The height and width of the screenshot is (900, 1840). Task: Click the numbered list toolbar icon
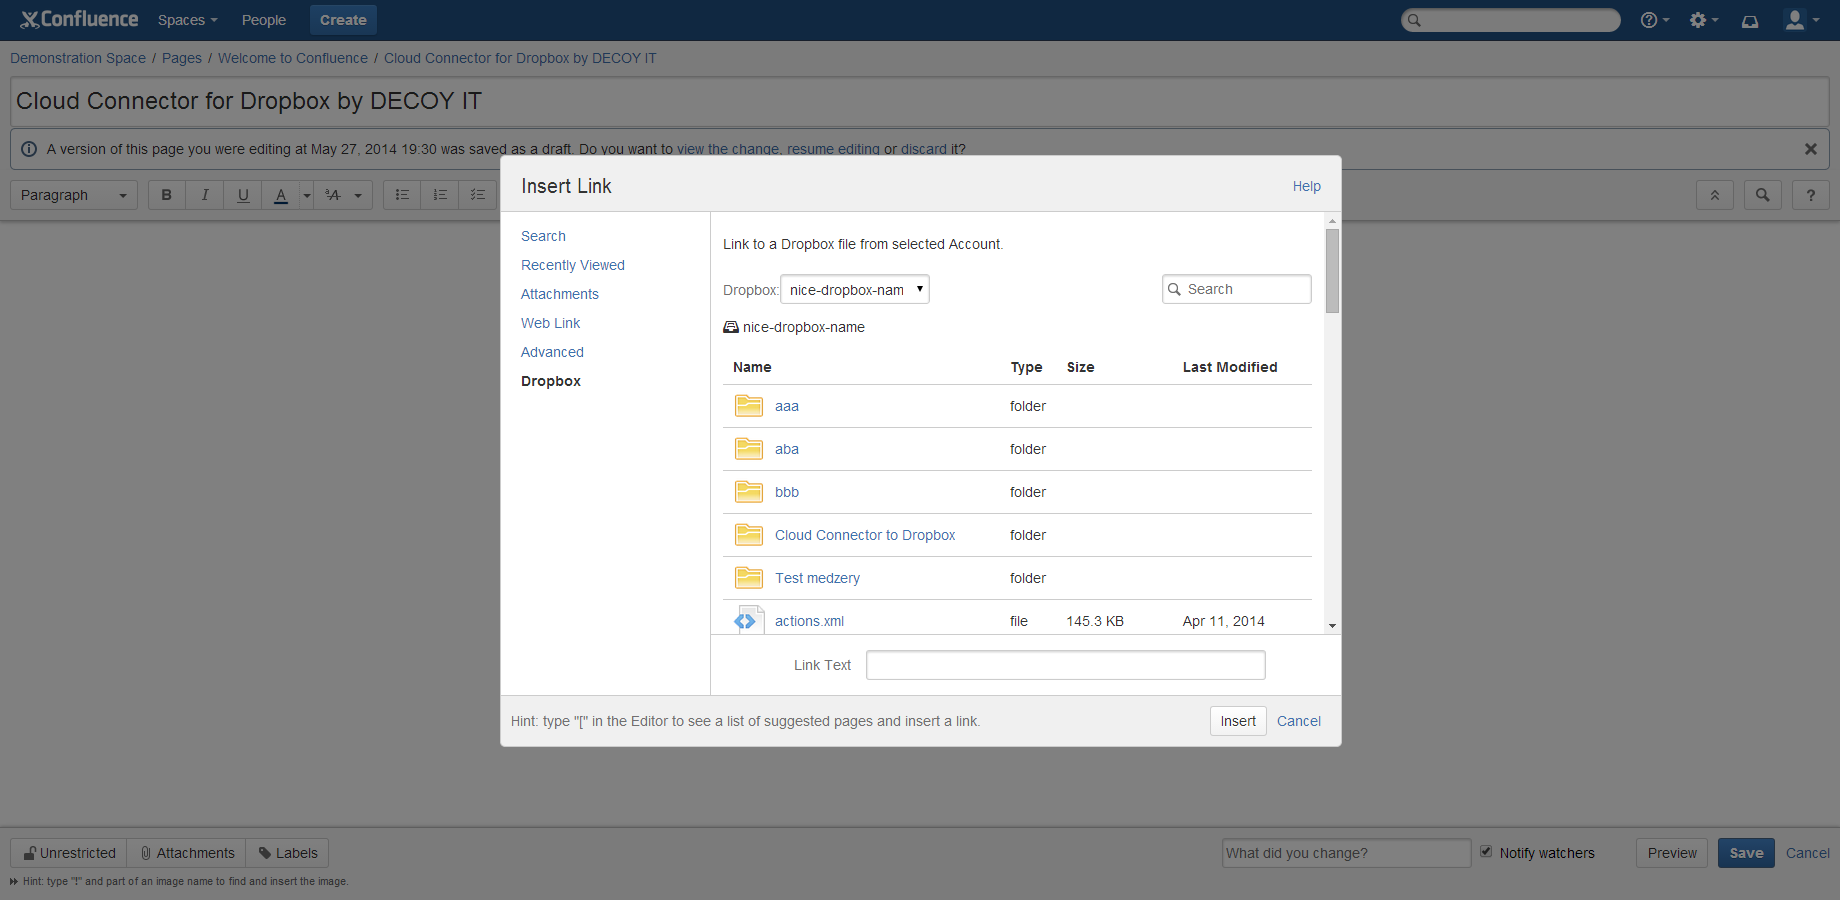[440, 195]
